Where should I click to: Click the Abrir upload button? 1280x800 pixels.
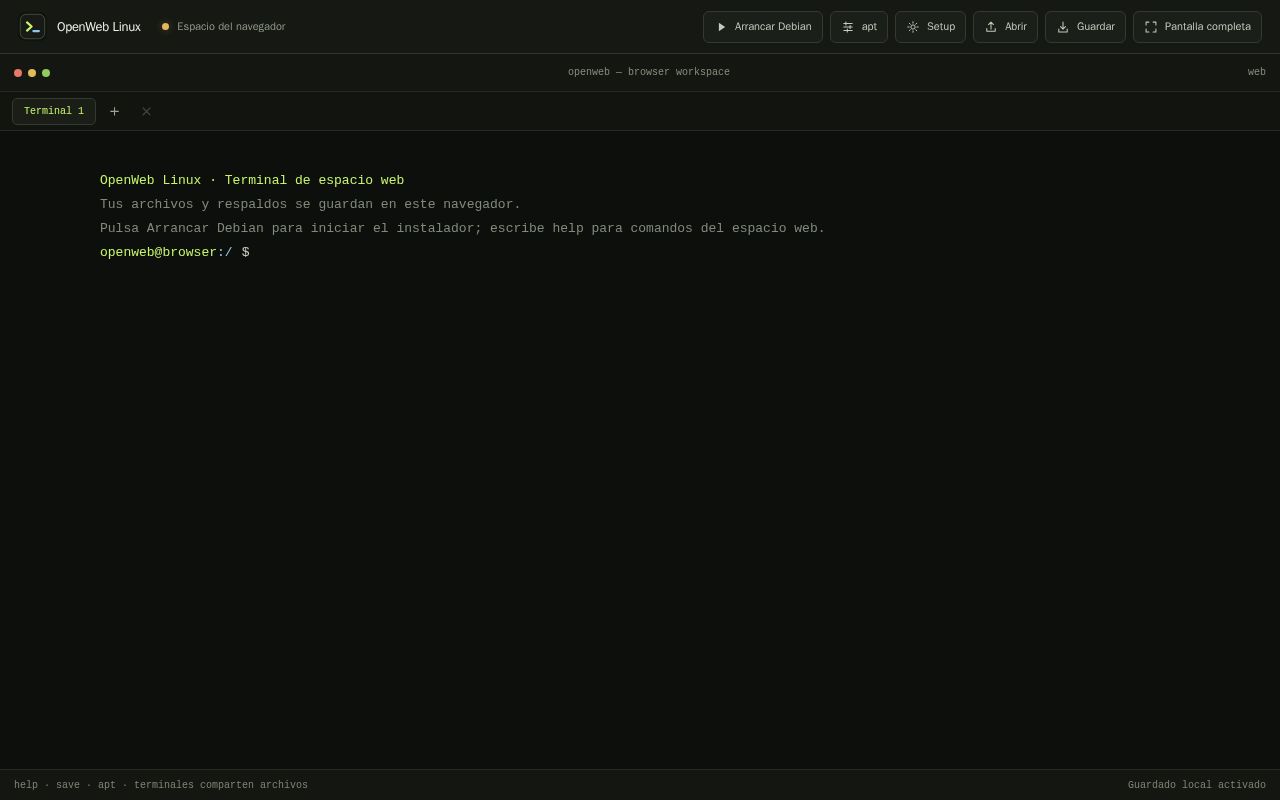coord(1005,27)
